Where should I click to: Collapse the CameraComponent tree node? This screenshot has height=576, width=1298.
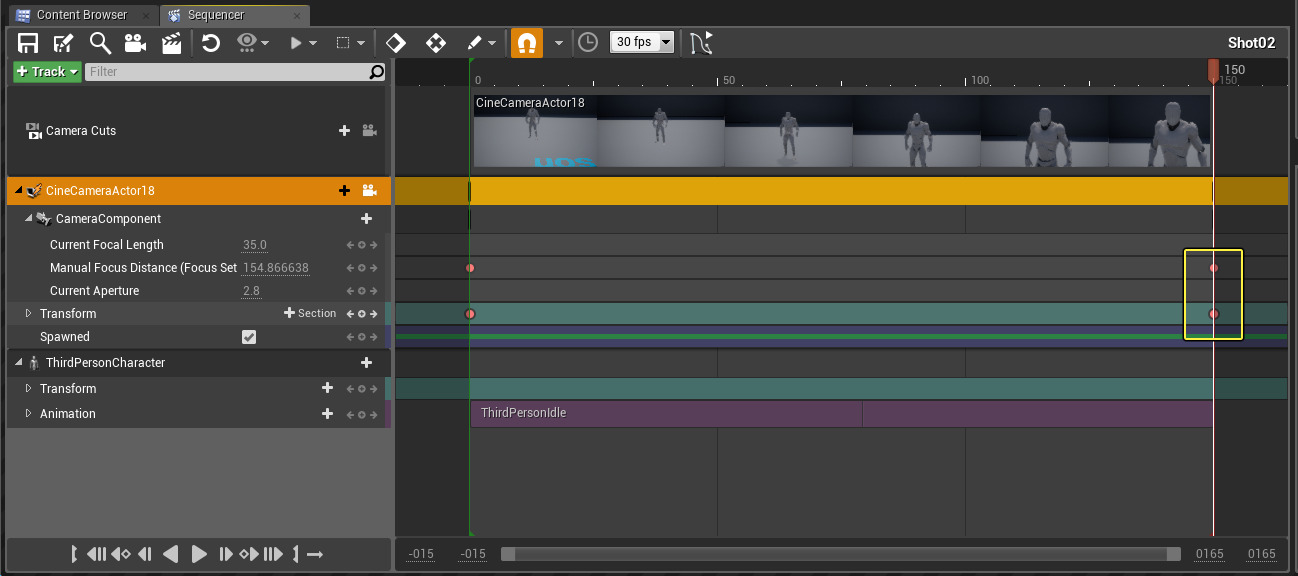point(29,219)
